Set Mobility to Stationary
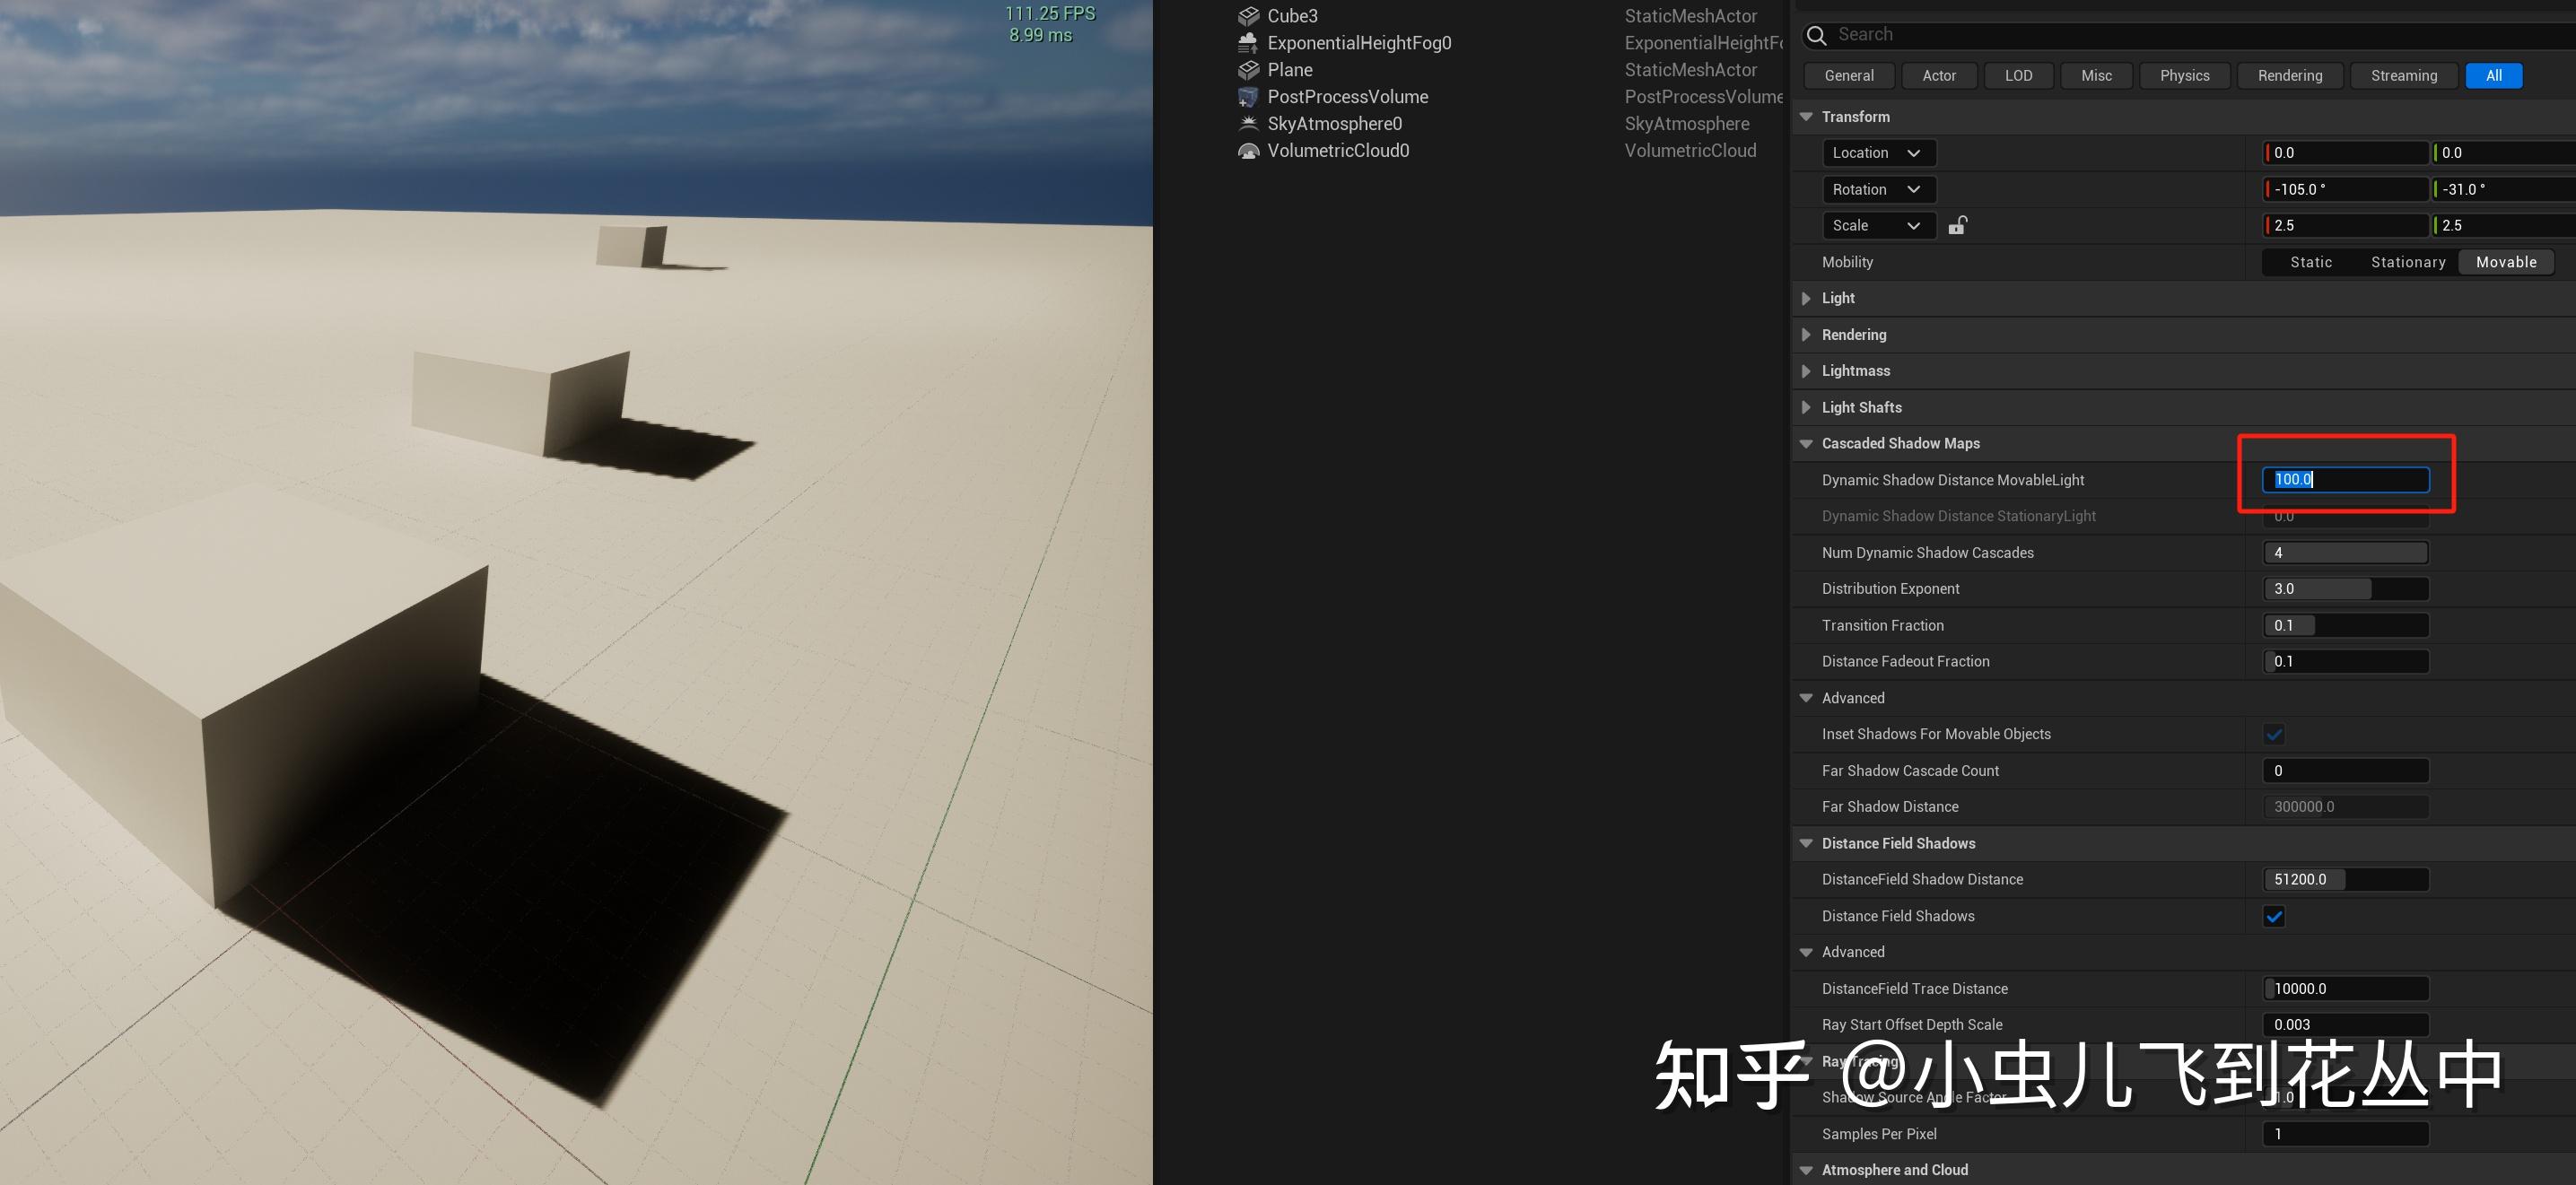 tap(2407, 262)
